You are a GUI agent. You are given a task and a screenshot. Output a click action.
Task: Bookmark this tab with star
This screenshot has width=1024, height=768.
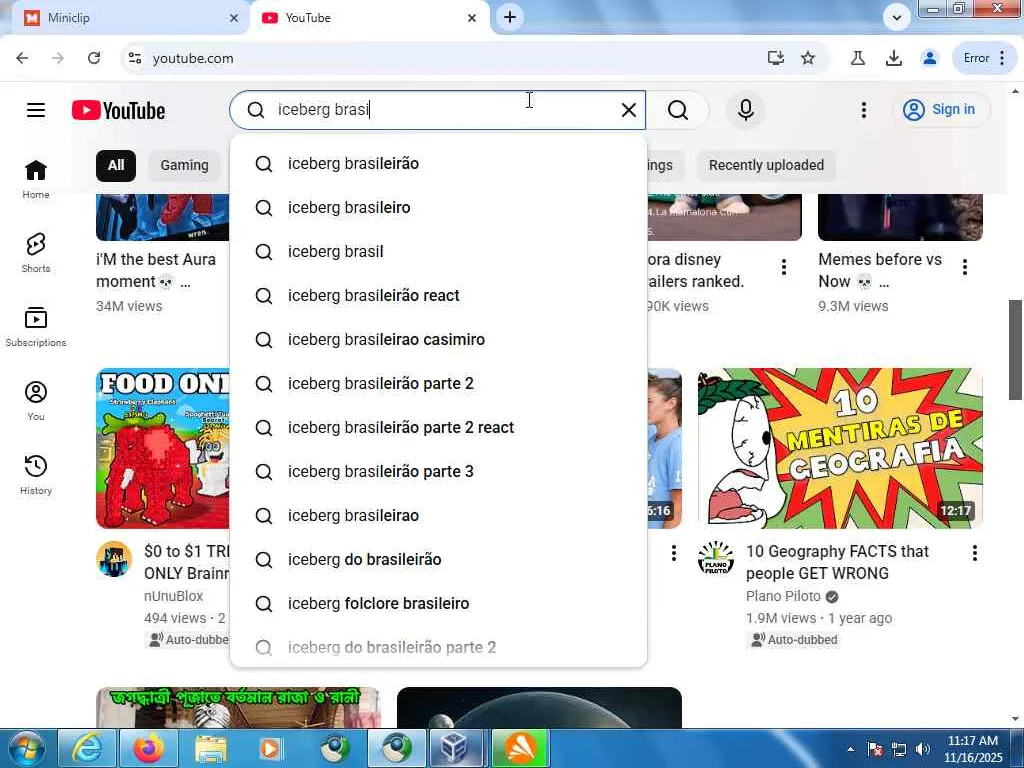pos(808,58)
